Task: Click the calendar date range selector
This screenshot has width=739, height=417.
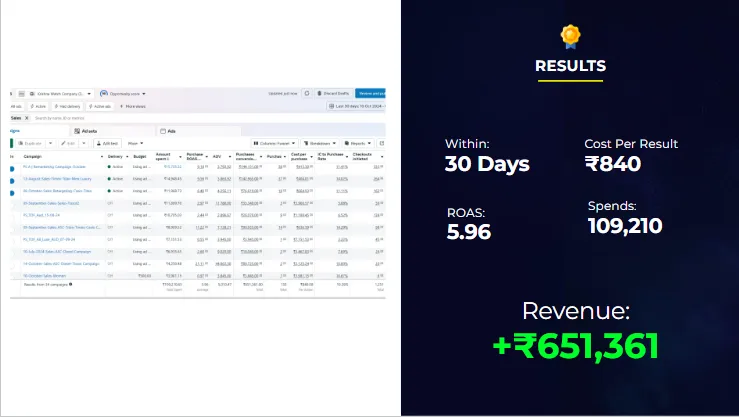Action: tap(359, 105)
